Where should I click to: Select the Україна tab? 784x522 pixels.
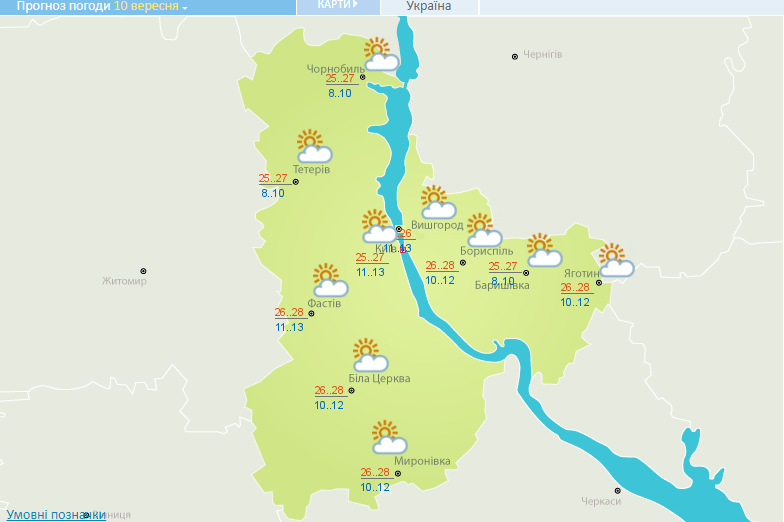[x=429, y=7]
